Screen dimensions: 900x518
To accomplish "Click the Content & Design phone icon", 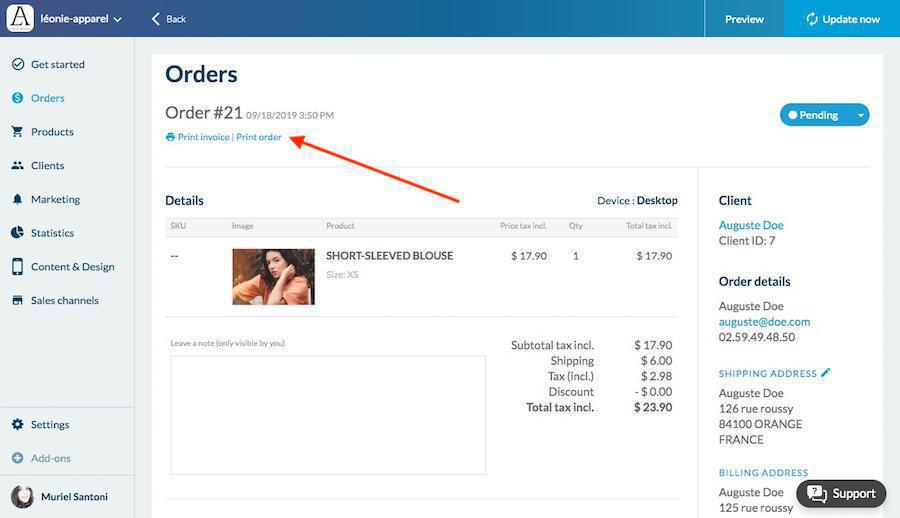I will [x=18, y=266].
